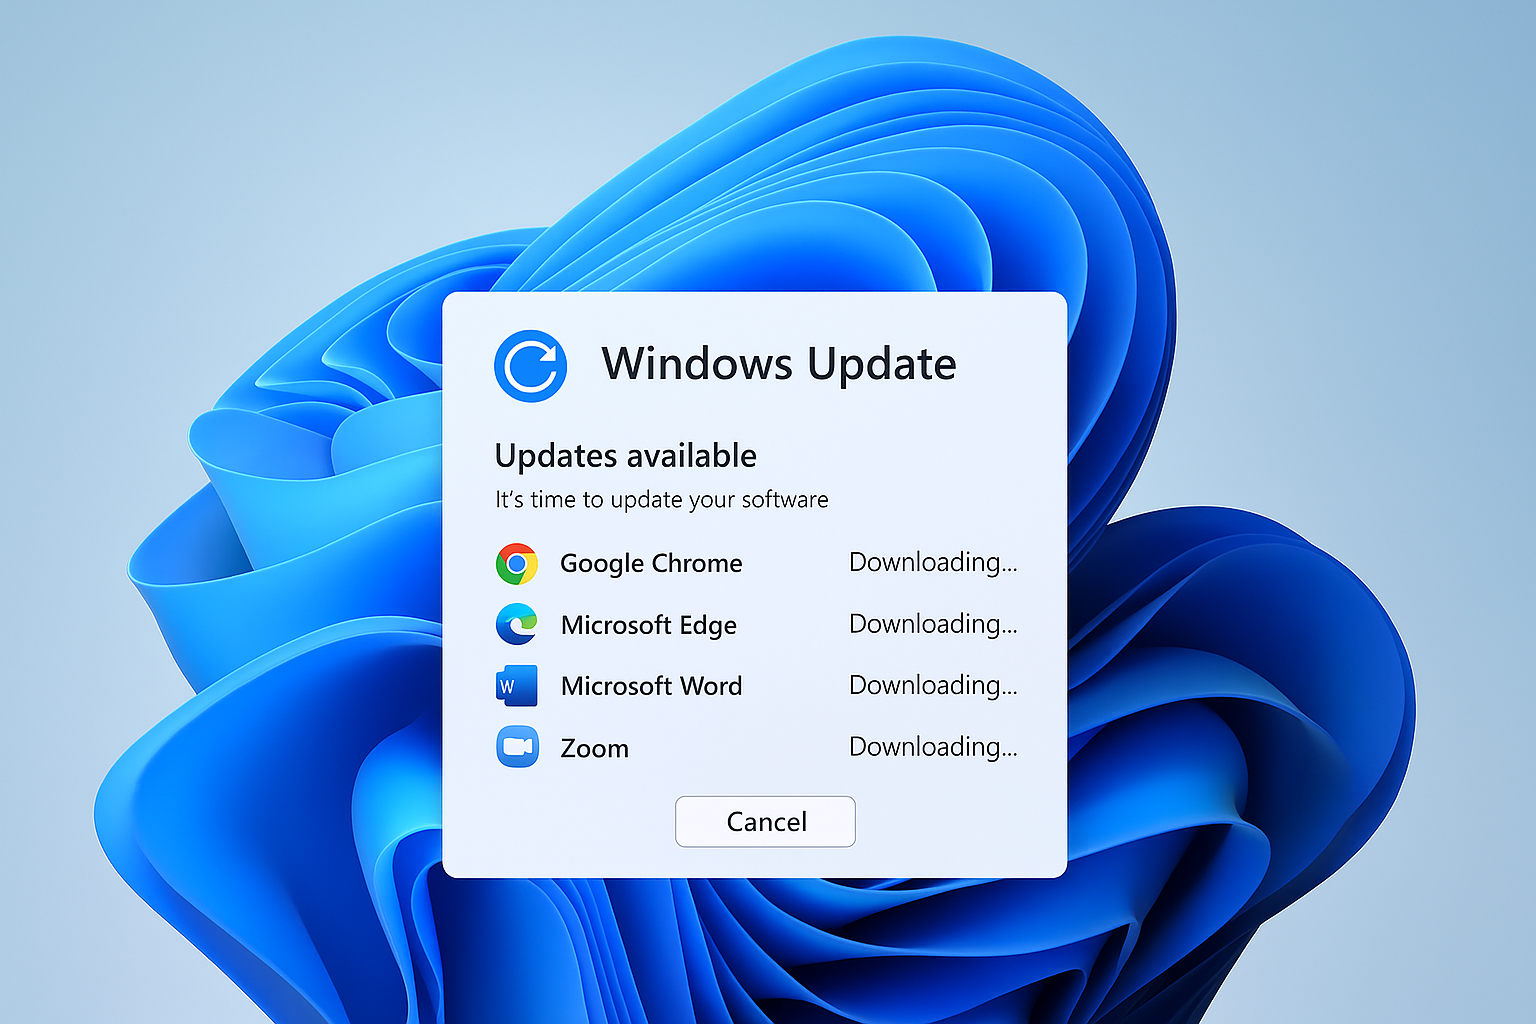Select the Zoom app icon

coord(517,747)
